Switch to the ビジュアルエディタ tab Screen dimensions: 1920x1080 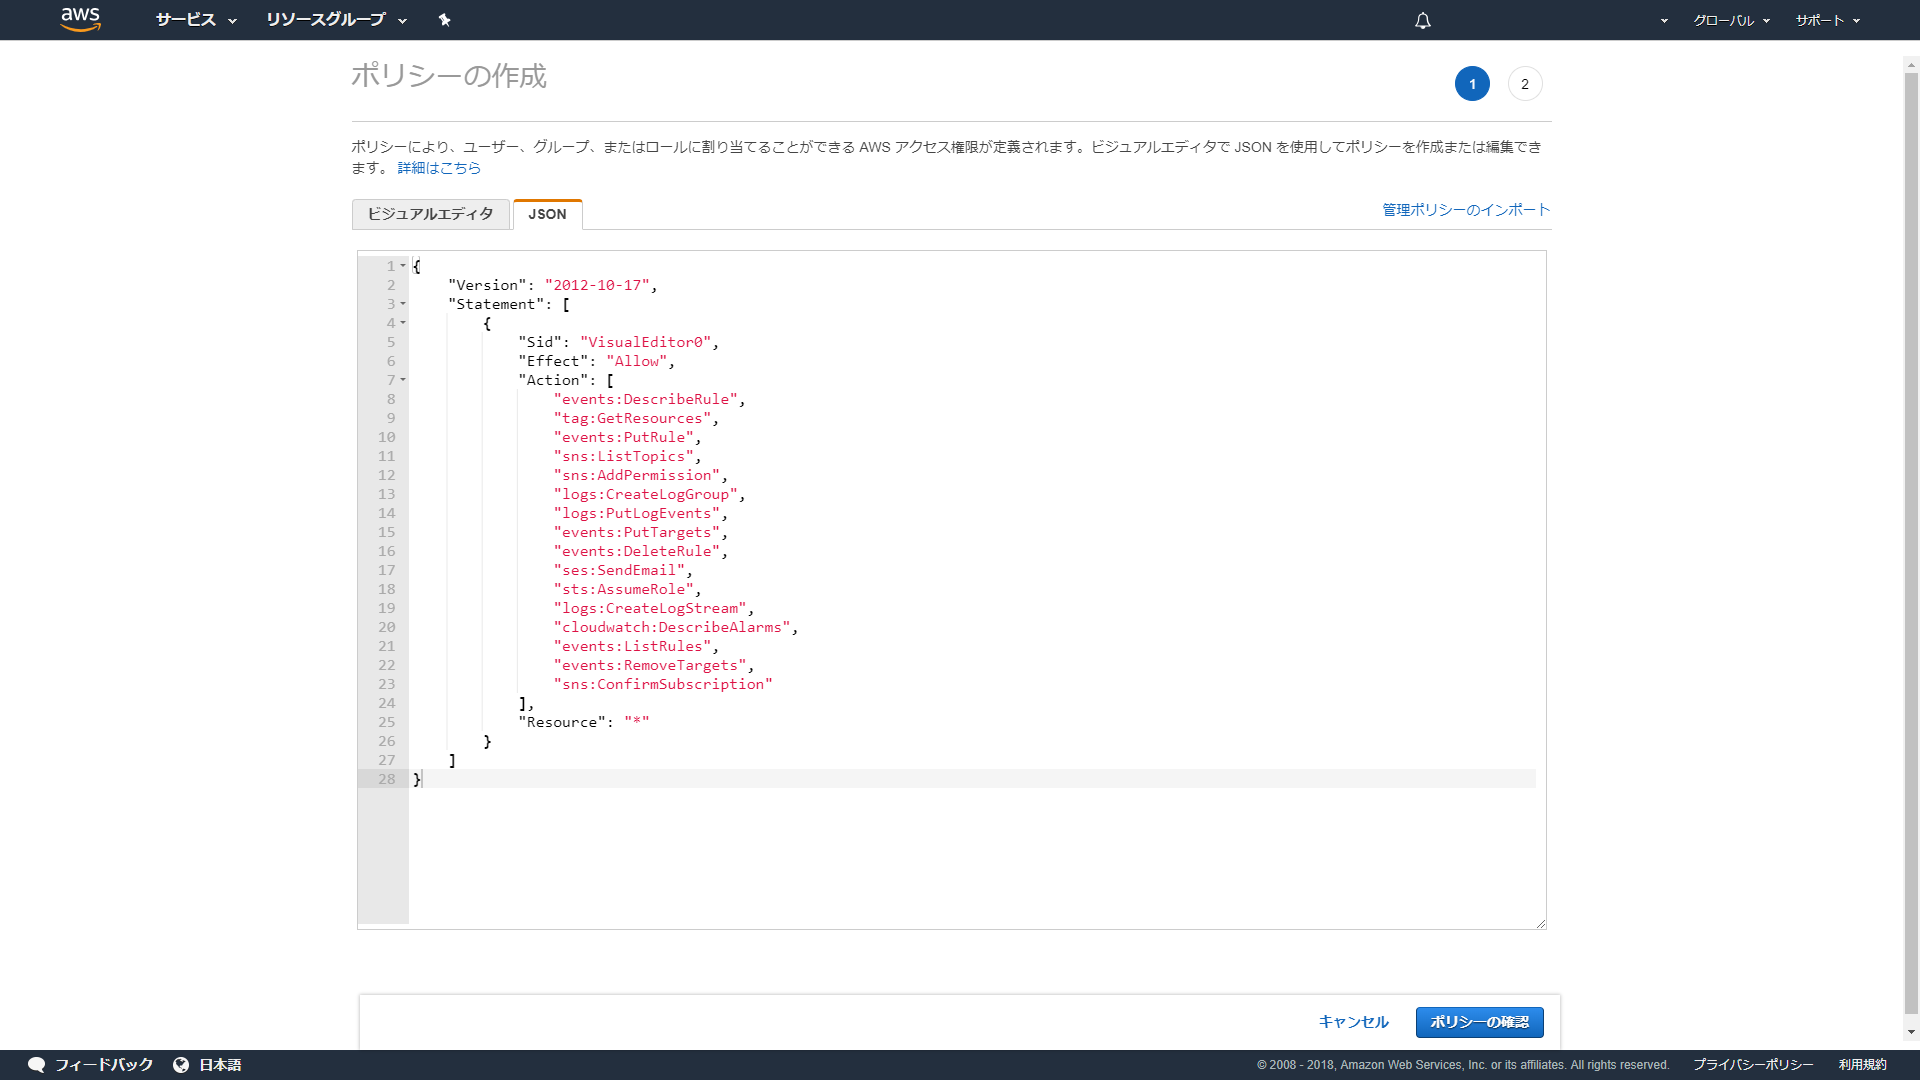431,214
